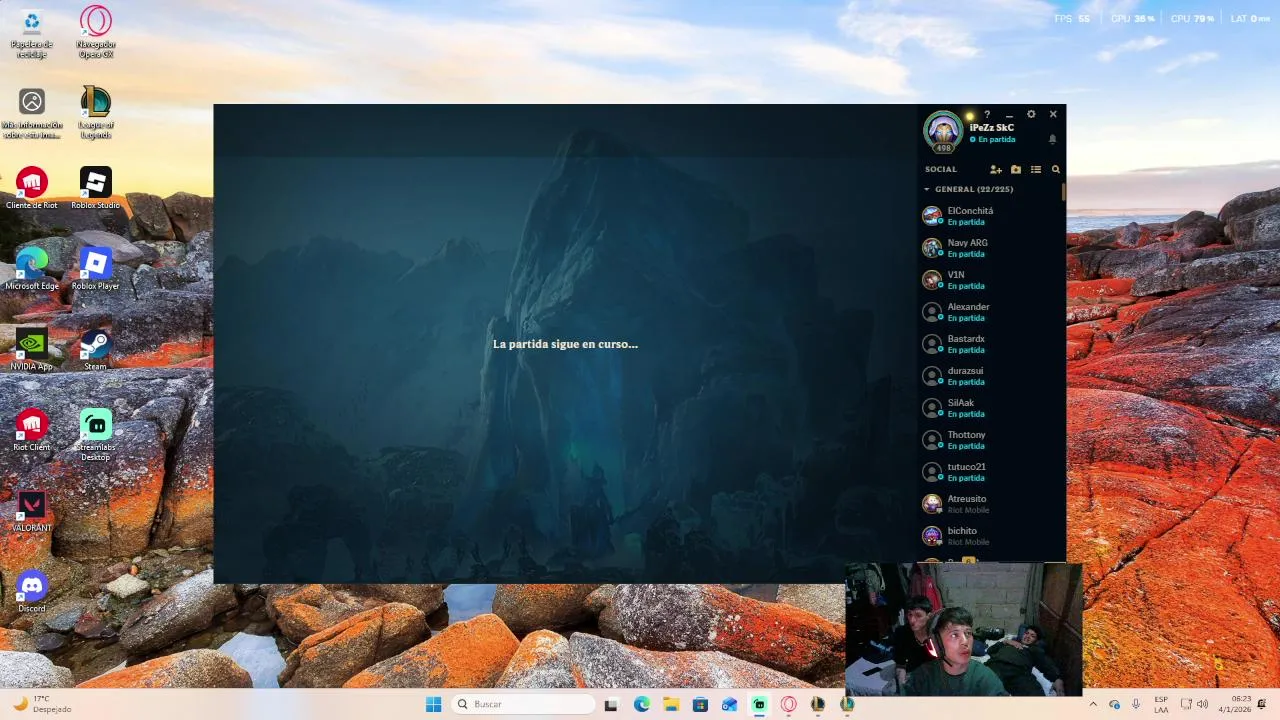Screen dimensions: 1280x720
Task: Open notifications bell in League client
Action: 1052,139
